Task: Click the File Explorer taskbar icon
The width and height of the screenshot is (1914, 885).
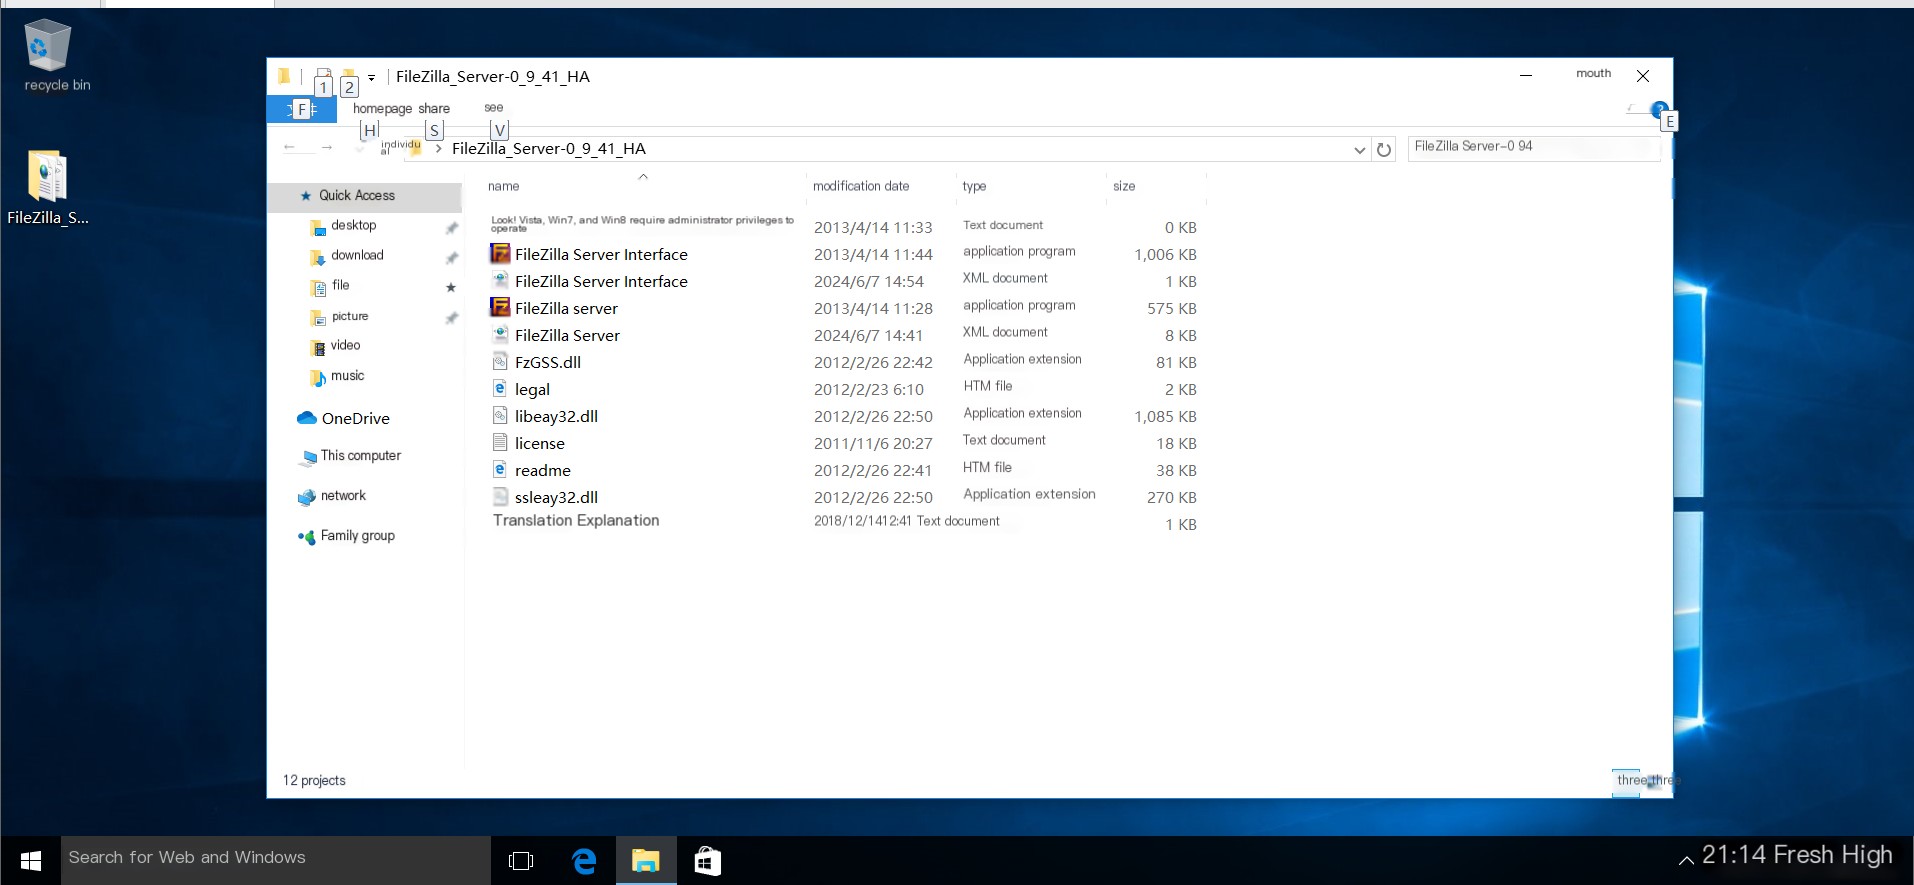Action: coord(646,860)
